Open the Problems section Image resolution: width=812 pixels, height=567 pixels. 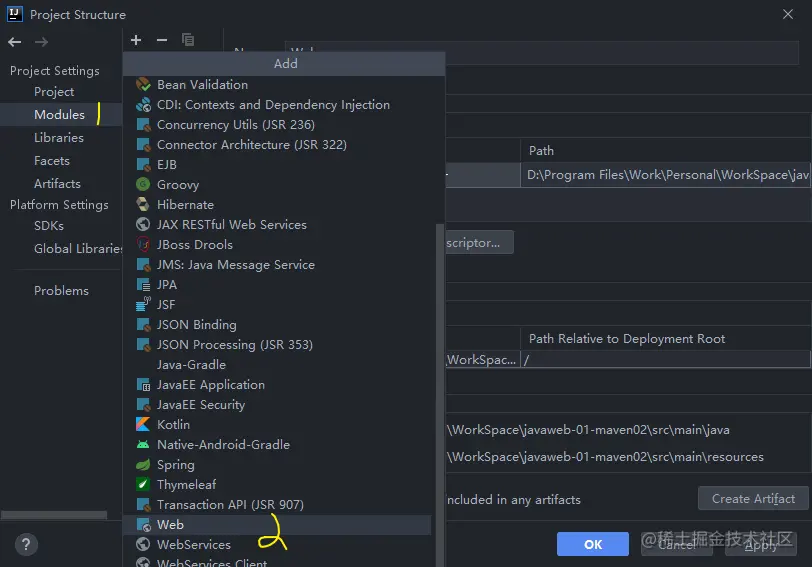(x=61, y=291)
